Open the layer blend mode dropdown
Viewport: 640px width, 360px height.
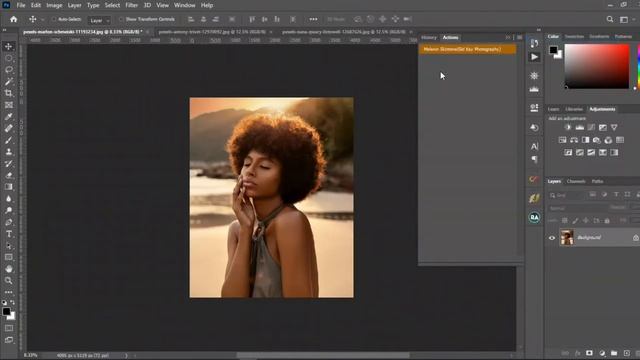pos(578,208)
